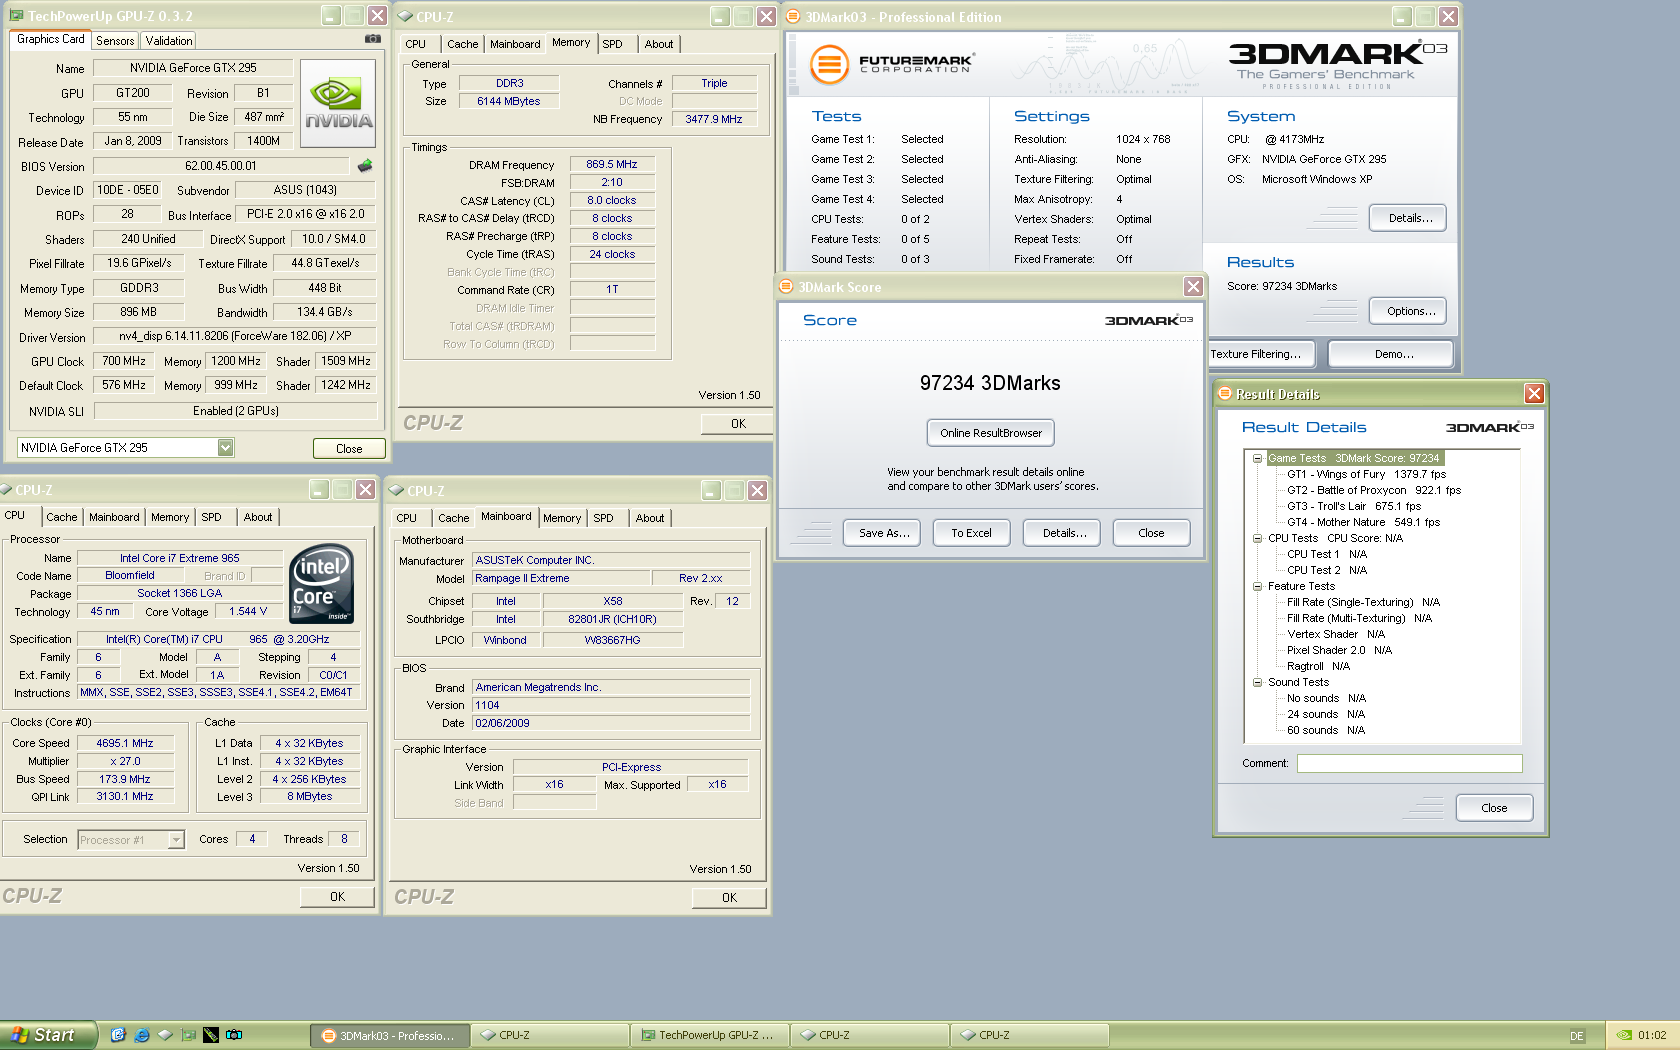The height and width of the screenshot is (1050, 1680).
Task: Click Online ResultBrowser button
Action: pos(991,433)
